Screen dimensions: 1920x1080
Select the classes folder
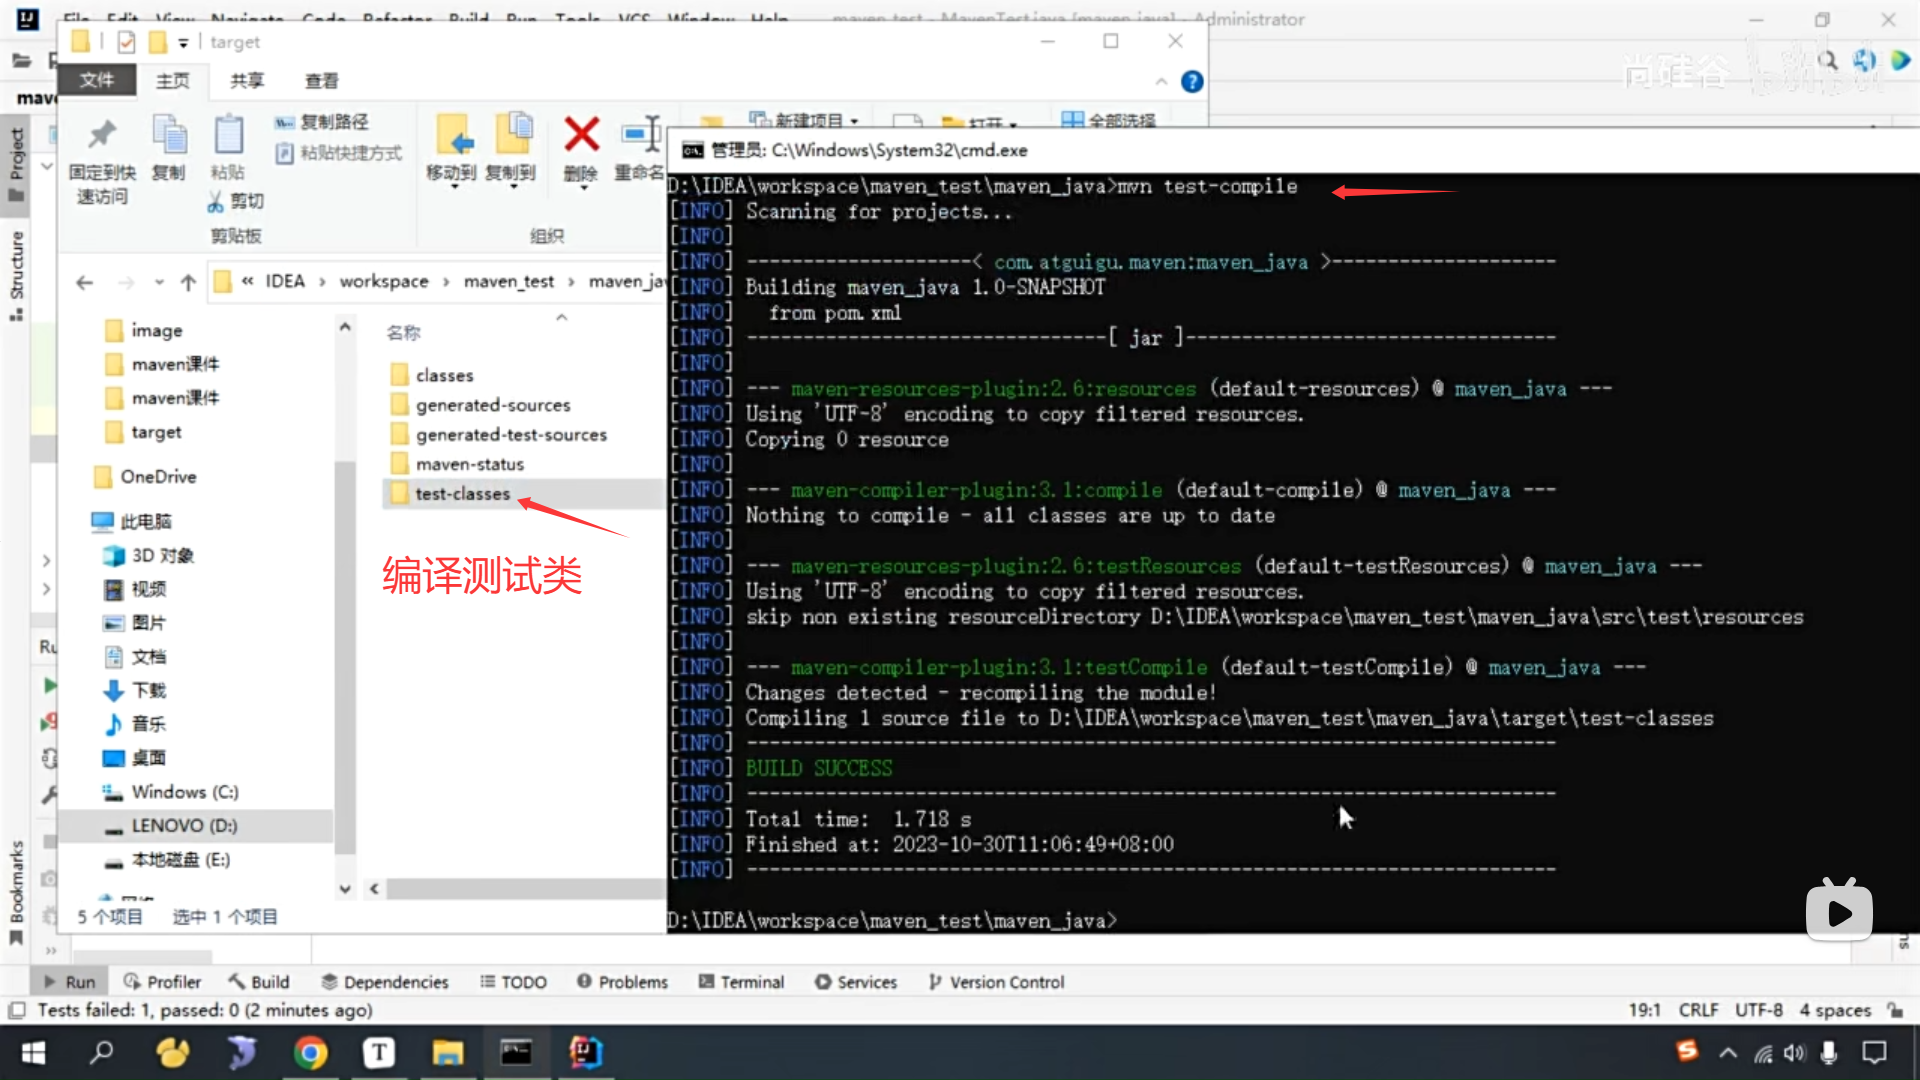(444, 375)
